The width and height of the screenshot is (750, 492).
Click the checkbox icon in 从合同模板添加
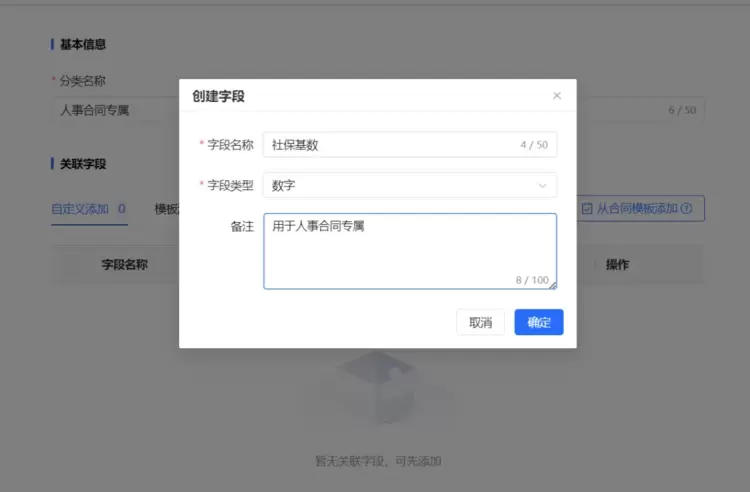click(x=587, y=208)
